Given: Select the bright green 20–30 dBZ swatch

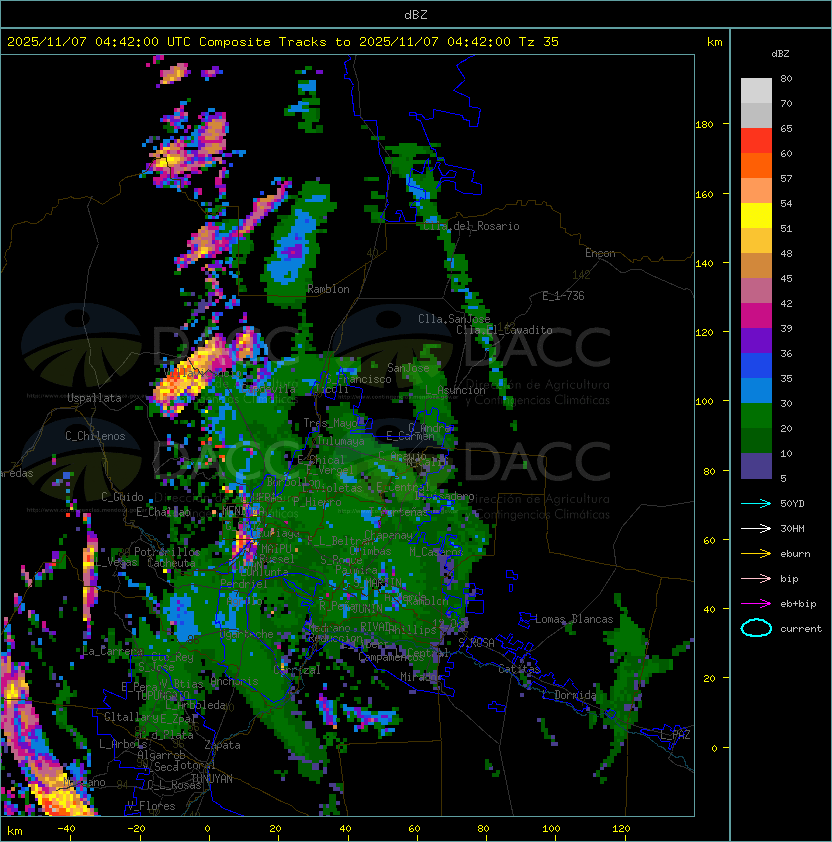Looking at the screenshot, I should pyautogui.click(x=756, y=416).
